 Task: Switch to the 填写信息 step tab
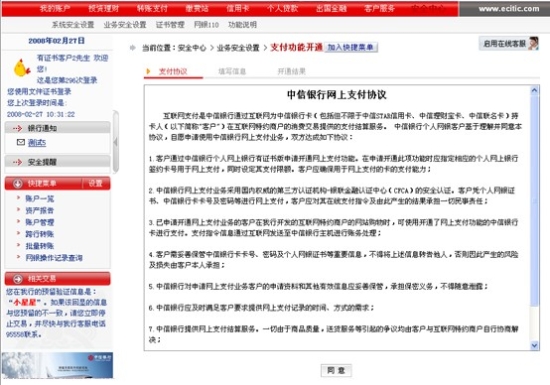pos(232,72)
